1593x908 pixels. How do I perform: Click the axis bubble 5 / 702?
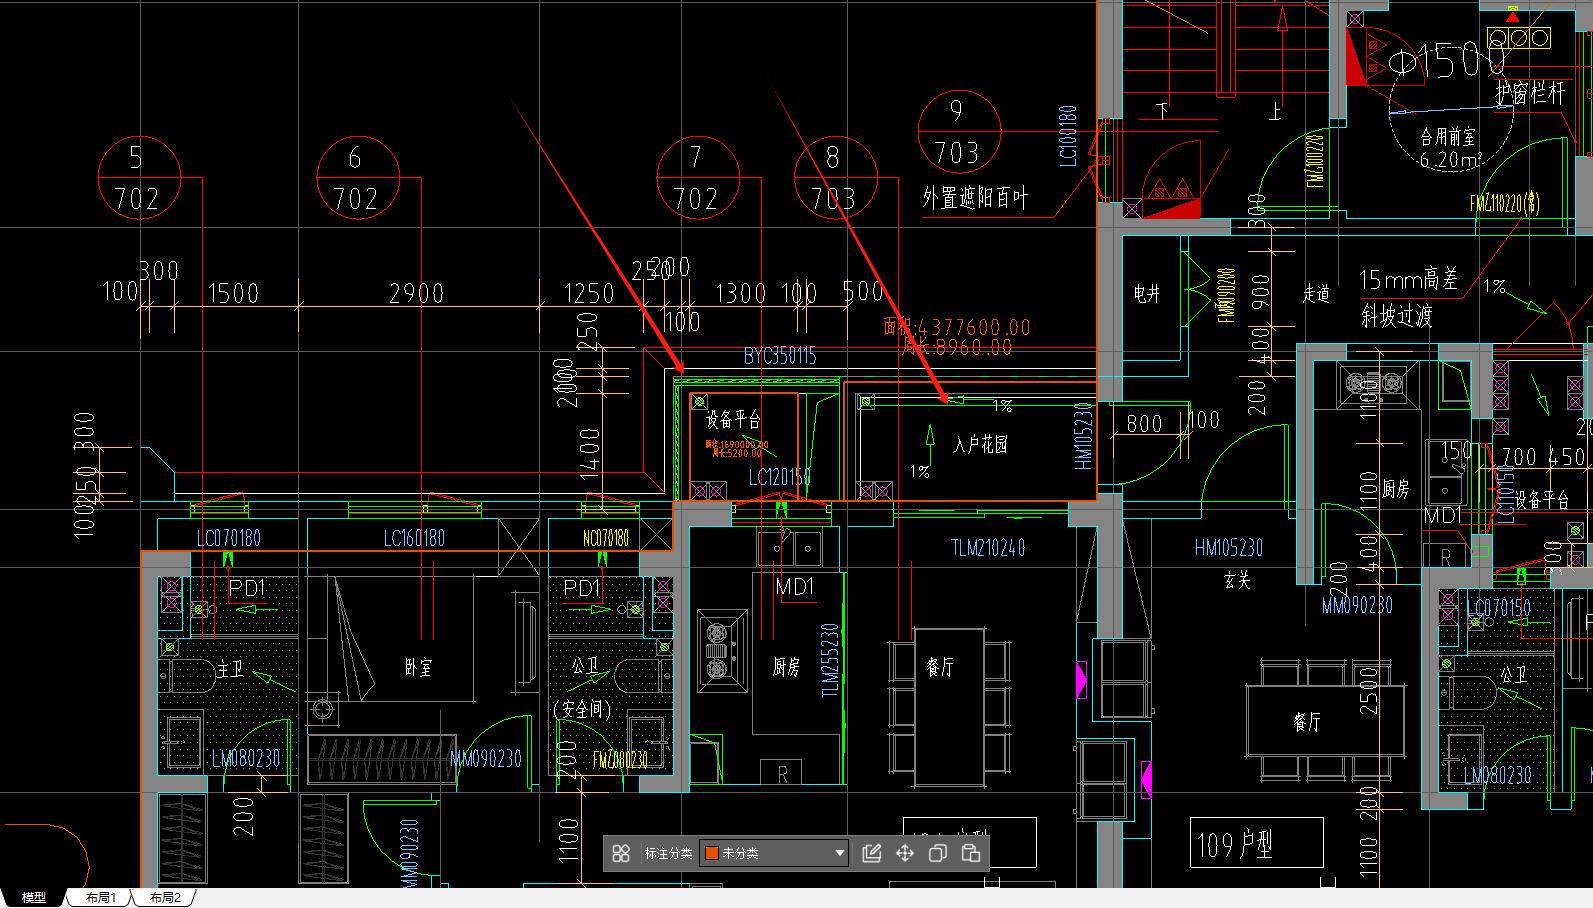click(139, 178)
